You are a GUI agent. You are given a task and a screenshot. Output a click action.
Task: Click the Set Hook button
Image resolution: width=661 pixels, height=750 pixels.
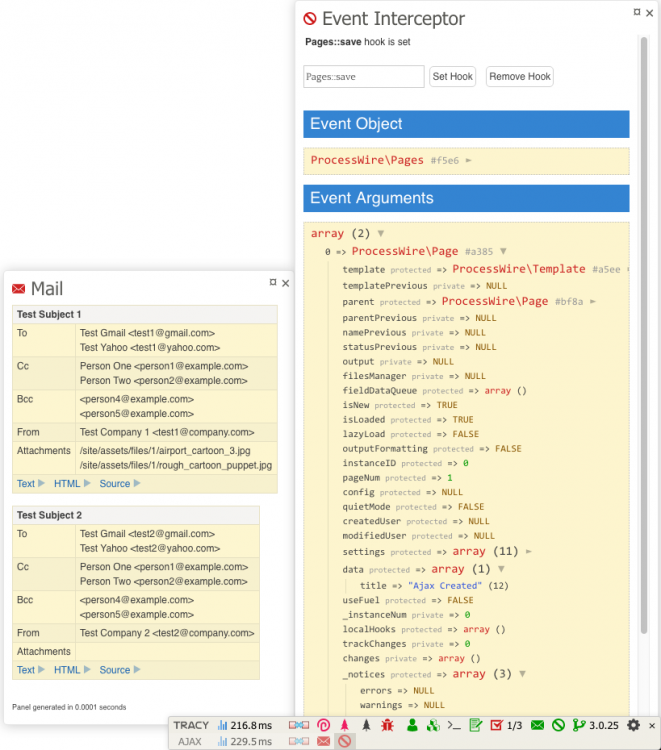click(452, 77)
